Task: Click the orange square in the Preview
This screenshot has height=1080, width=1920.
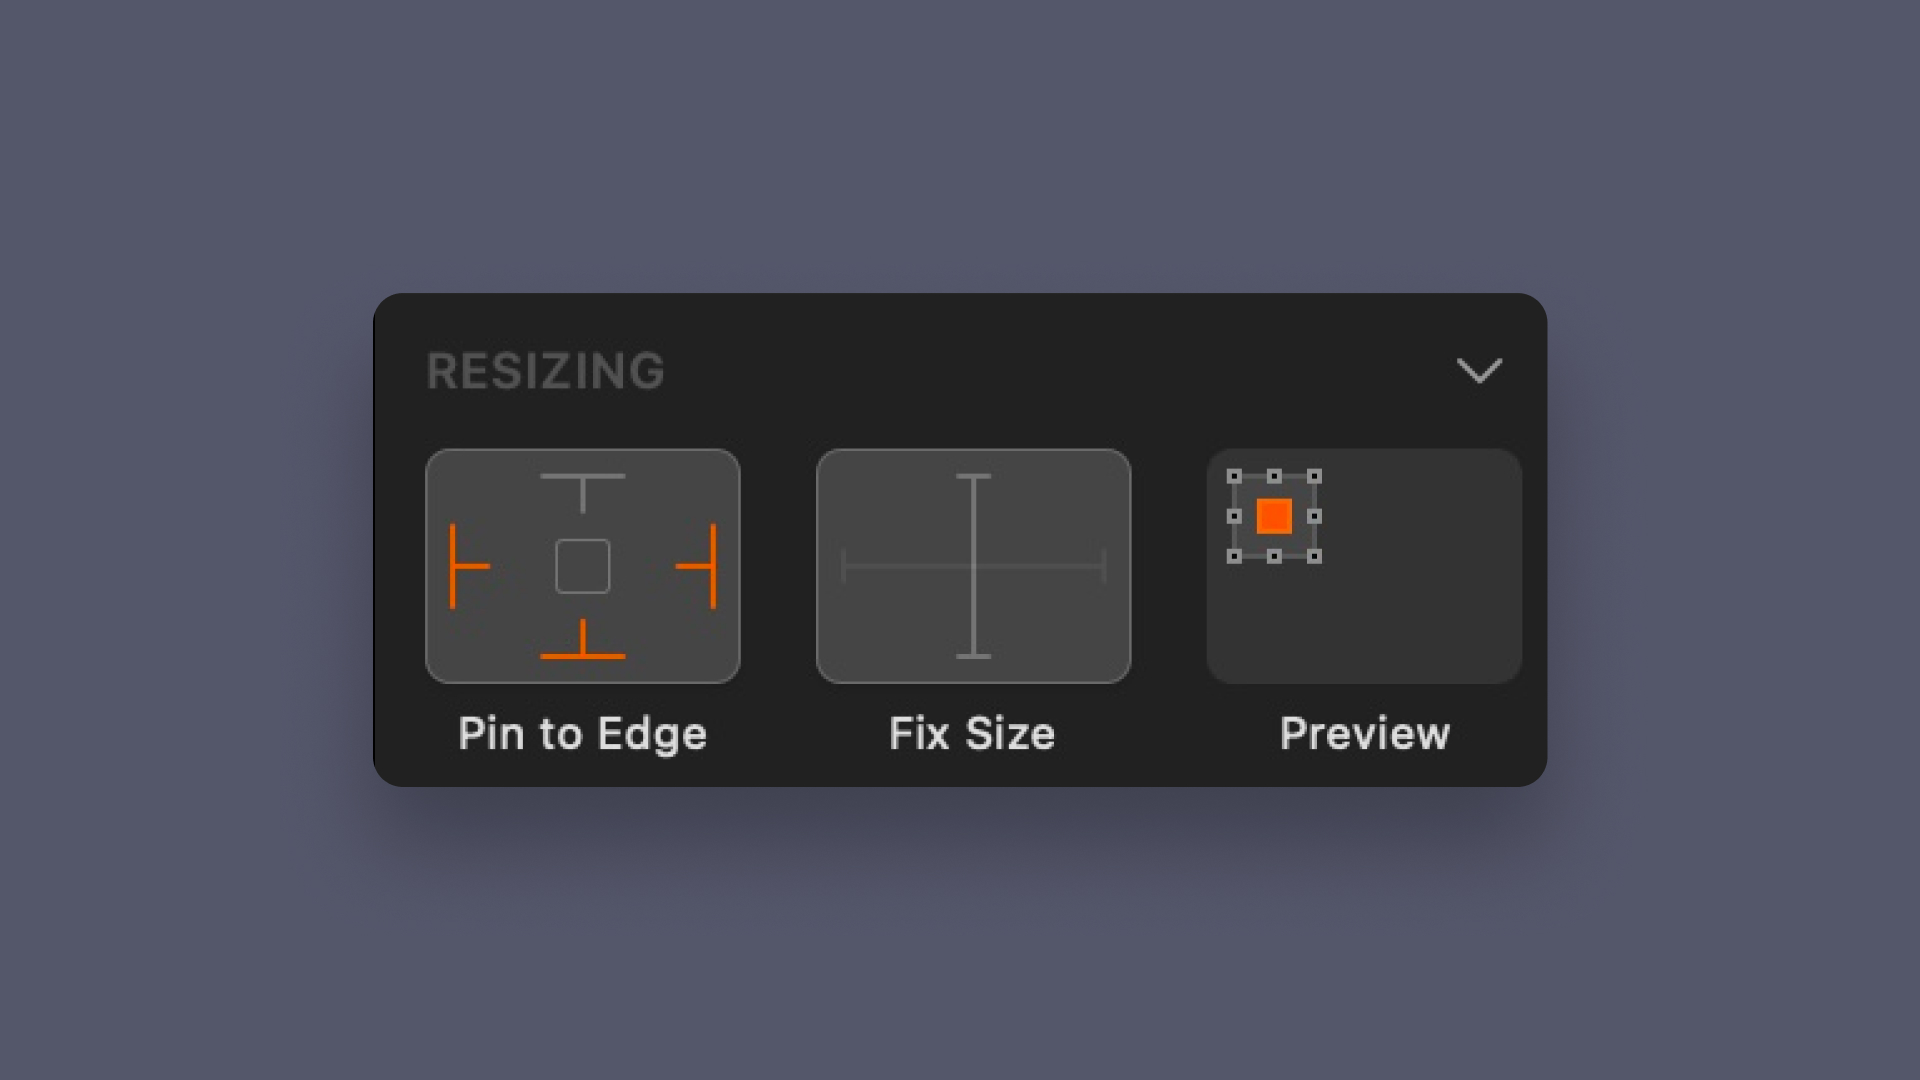Action: 1274,518
